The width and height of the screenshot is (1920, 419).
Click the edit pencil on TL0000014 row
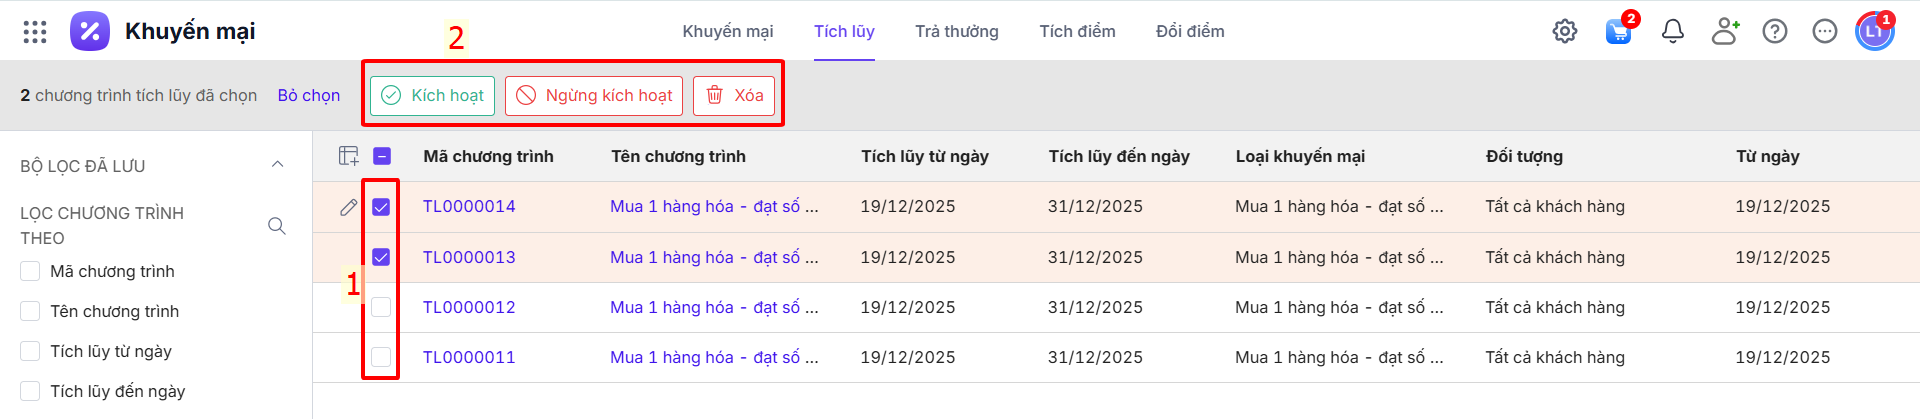point(348,207)
